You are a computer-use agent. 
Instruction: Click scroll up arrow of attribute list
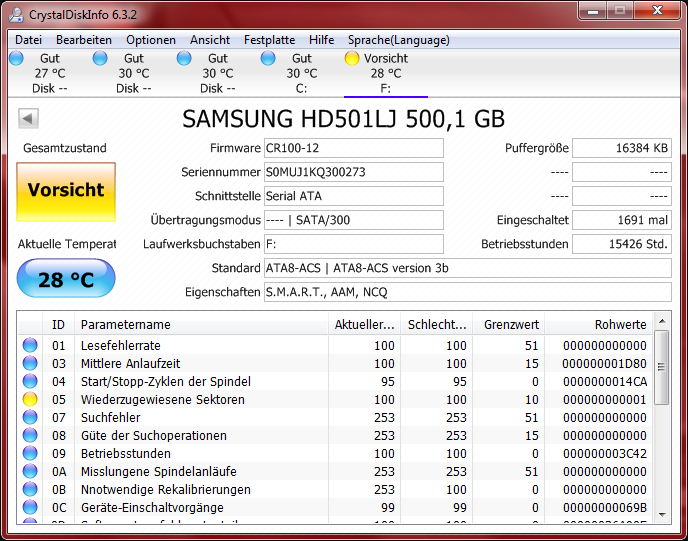point(662,321)
